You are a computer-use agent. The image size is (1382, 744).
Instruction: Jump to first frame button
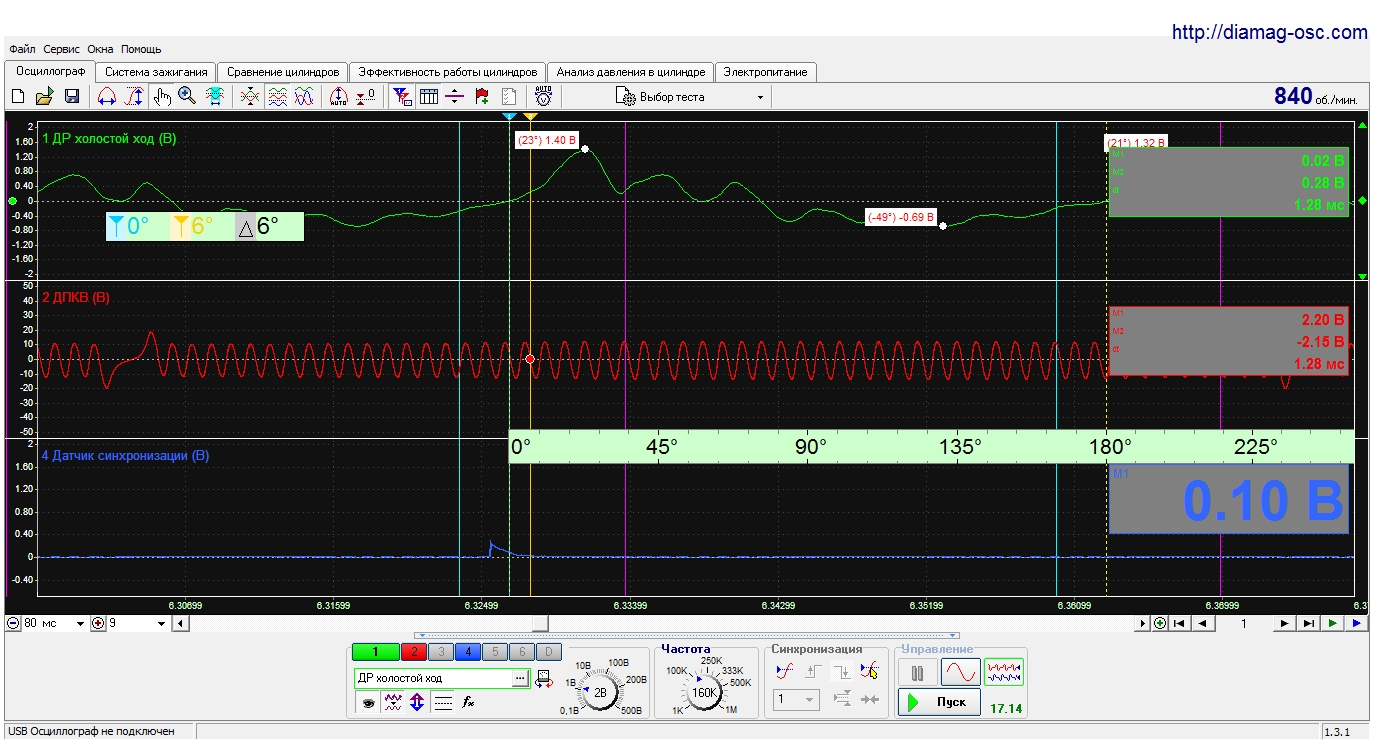tap(1182, 623)
